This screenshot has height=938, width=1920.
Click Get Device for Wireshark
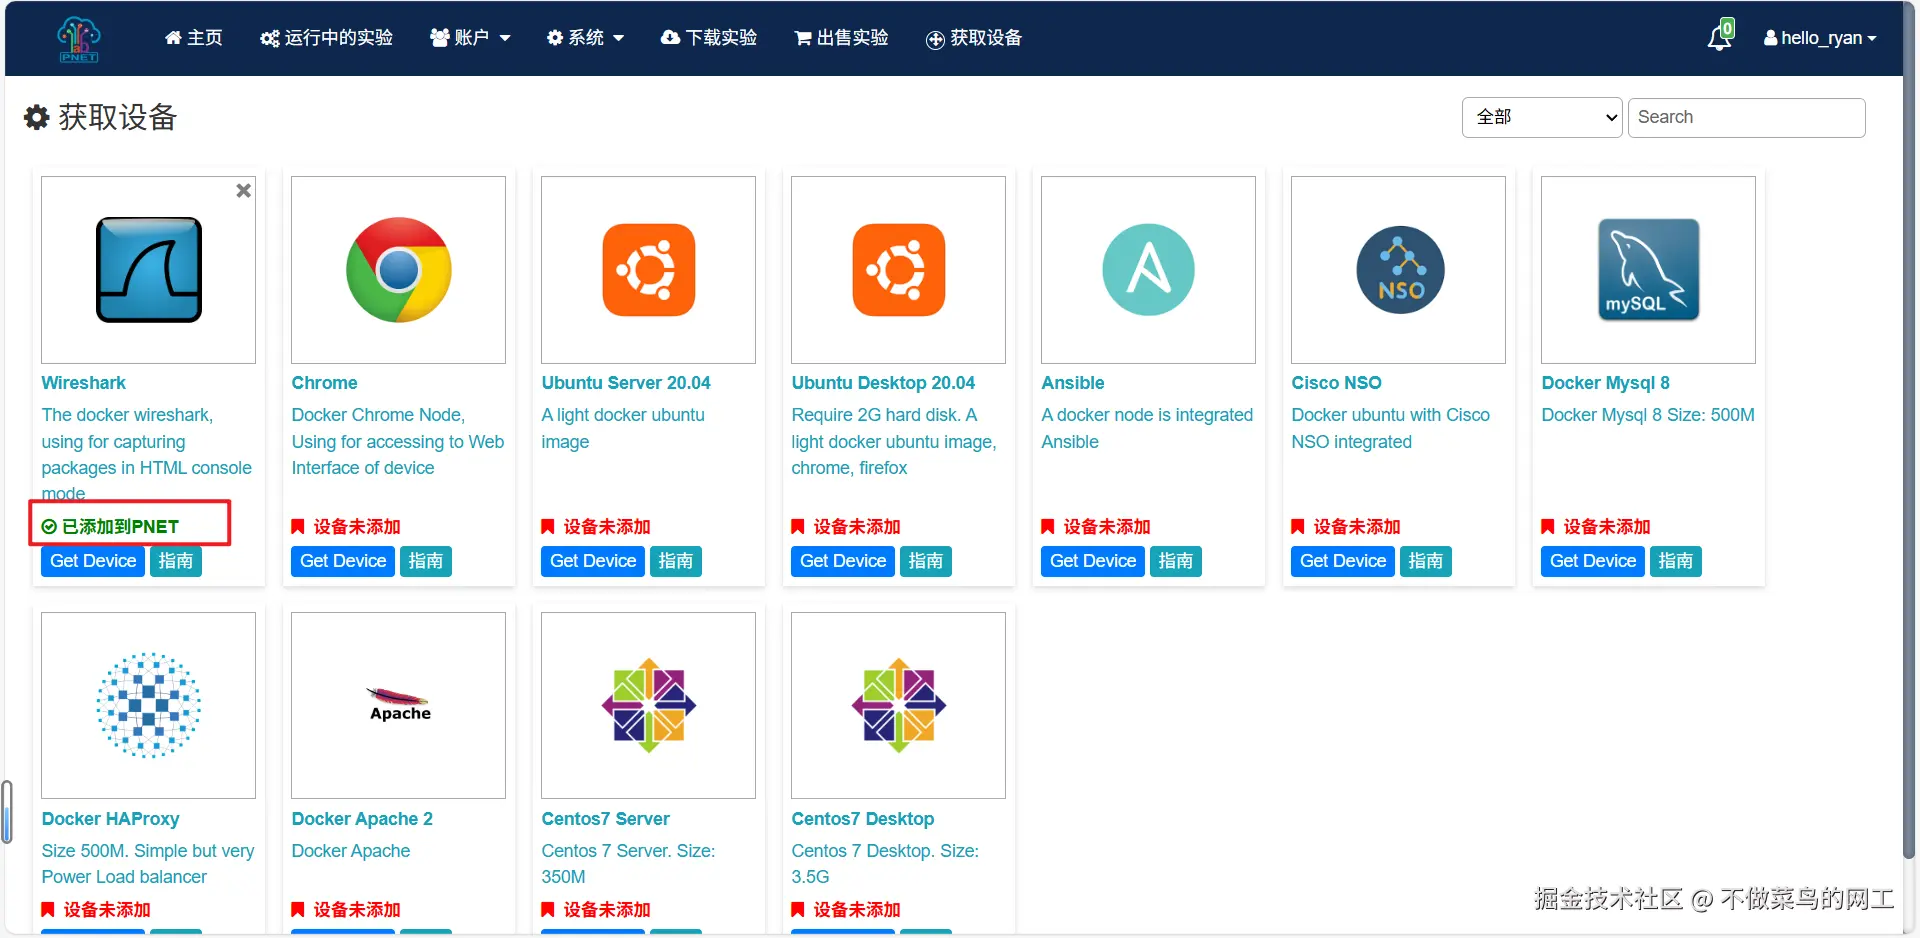pos(93,561)
